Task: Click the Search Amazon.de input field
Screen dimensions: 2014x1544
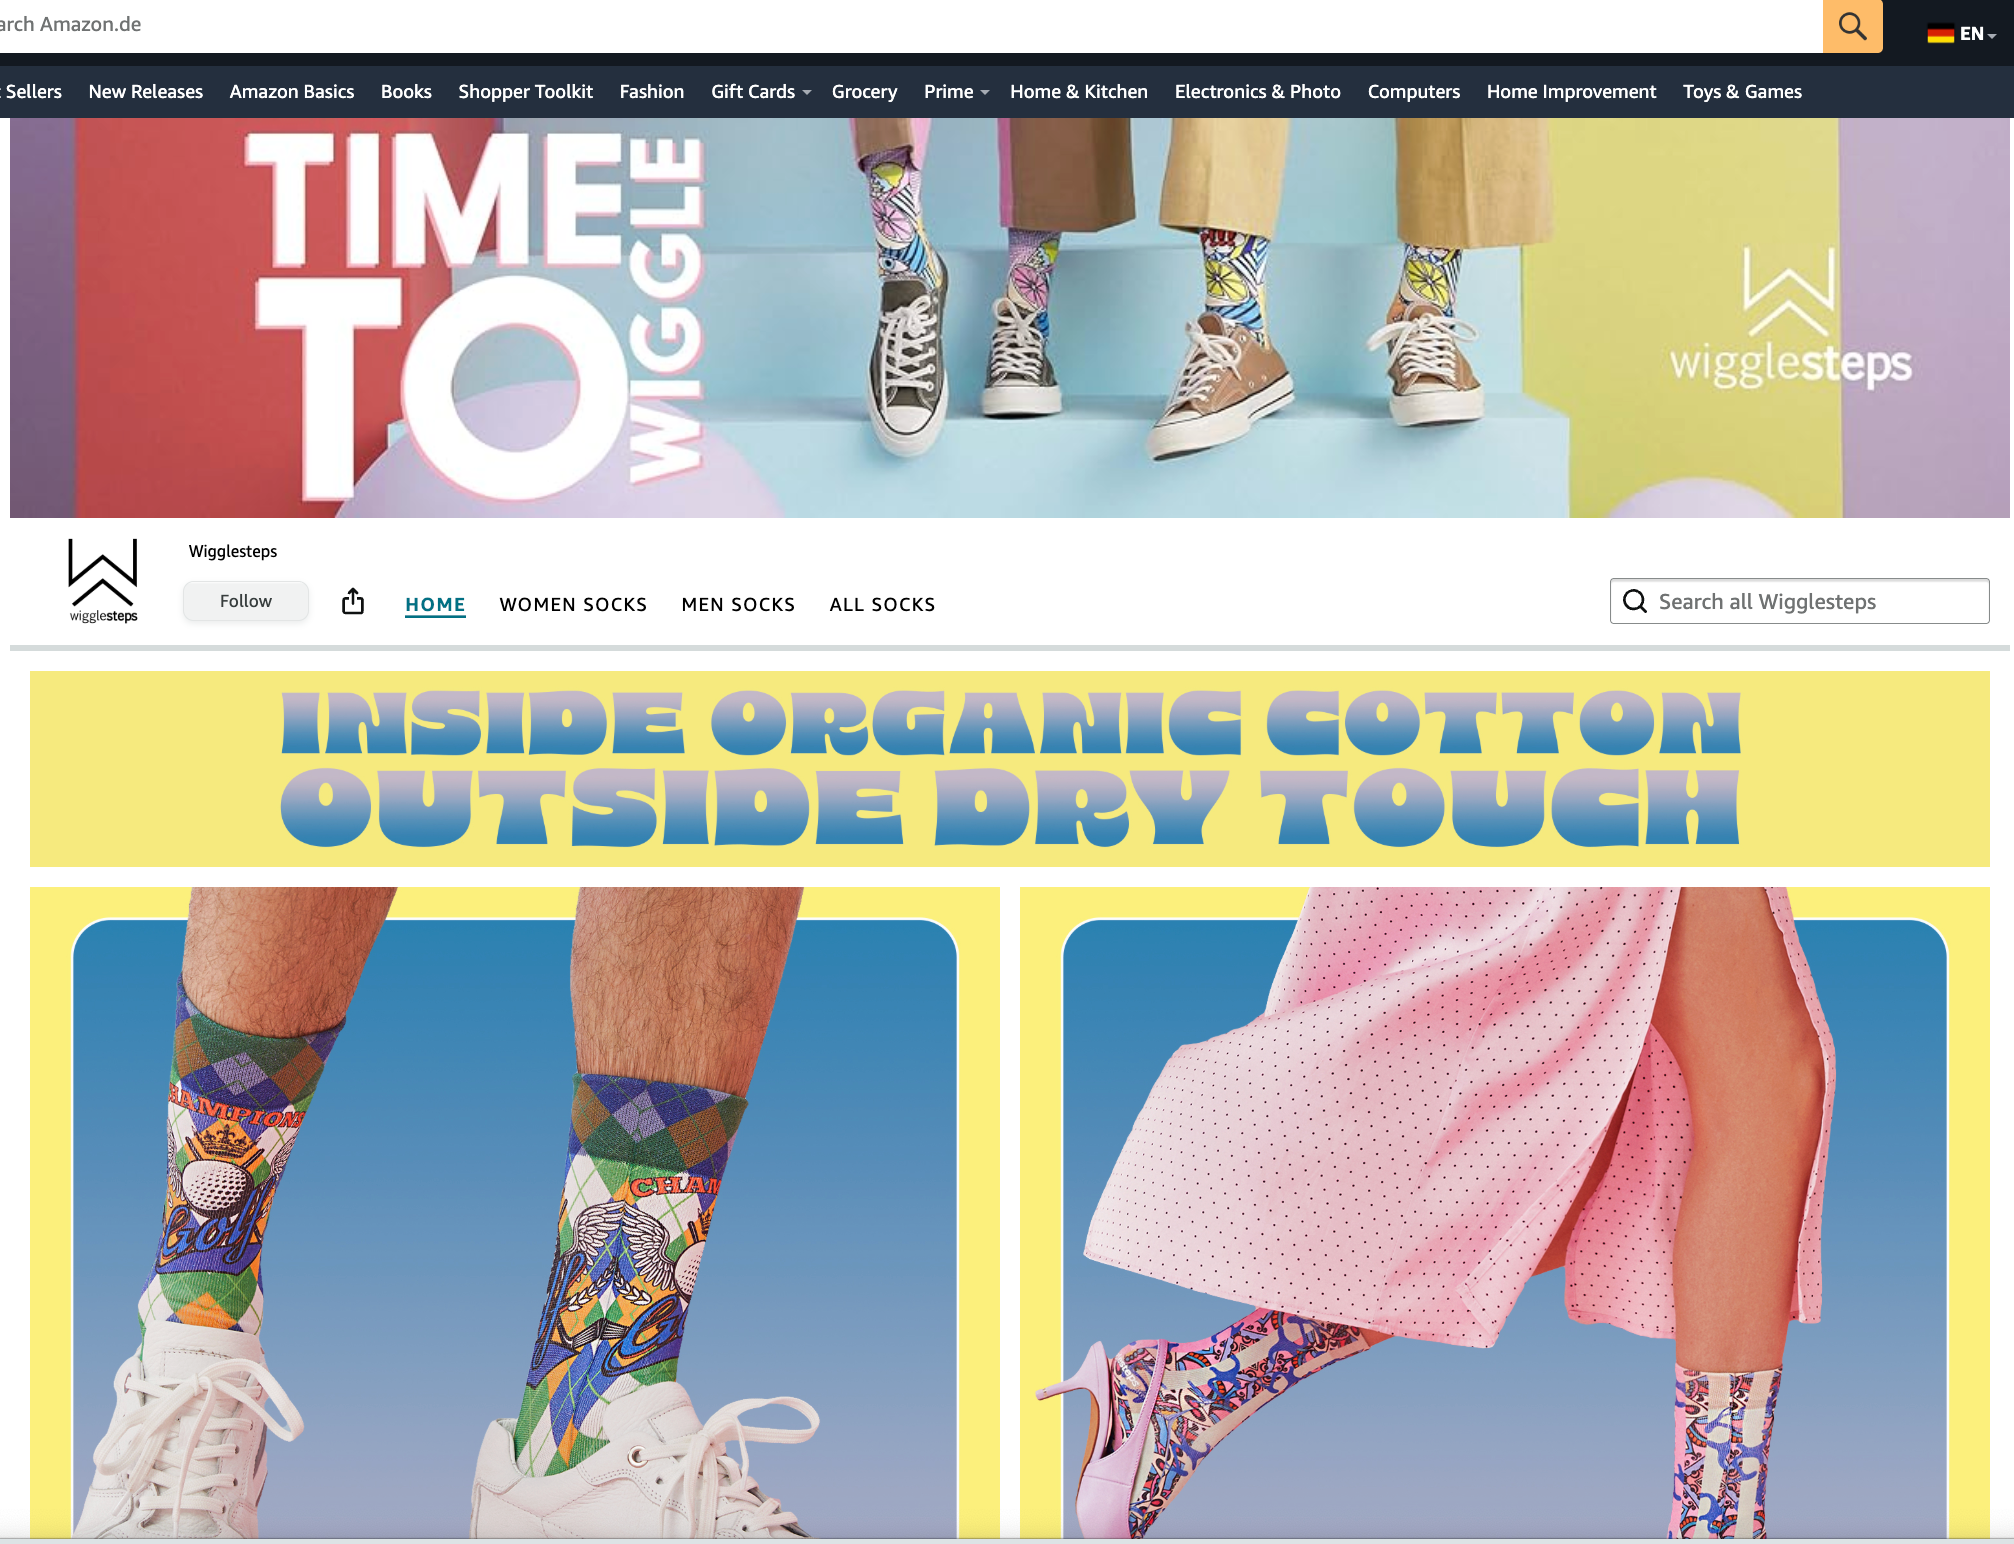Action: [911, 25]
